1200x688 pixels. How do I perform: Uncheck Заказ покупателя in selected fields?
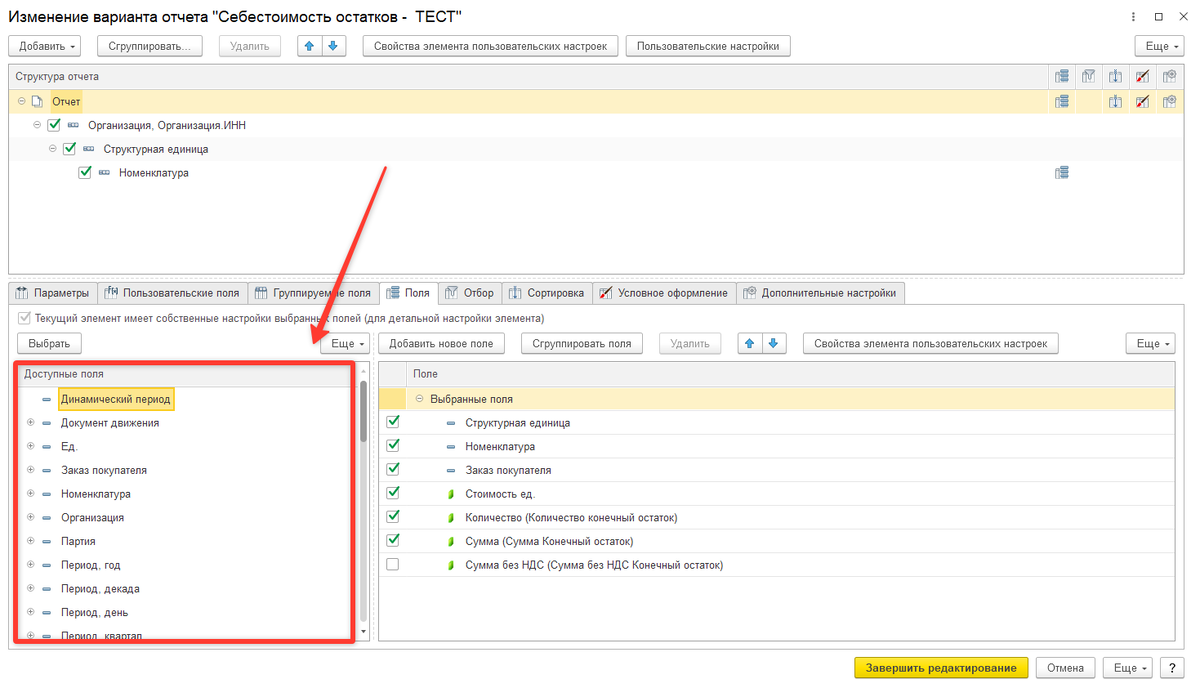tap(393, 470)
